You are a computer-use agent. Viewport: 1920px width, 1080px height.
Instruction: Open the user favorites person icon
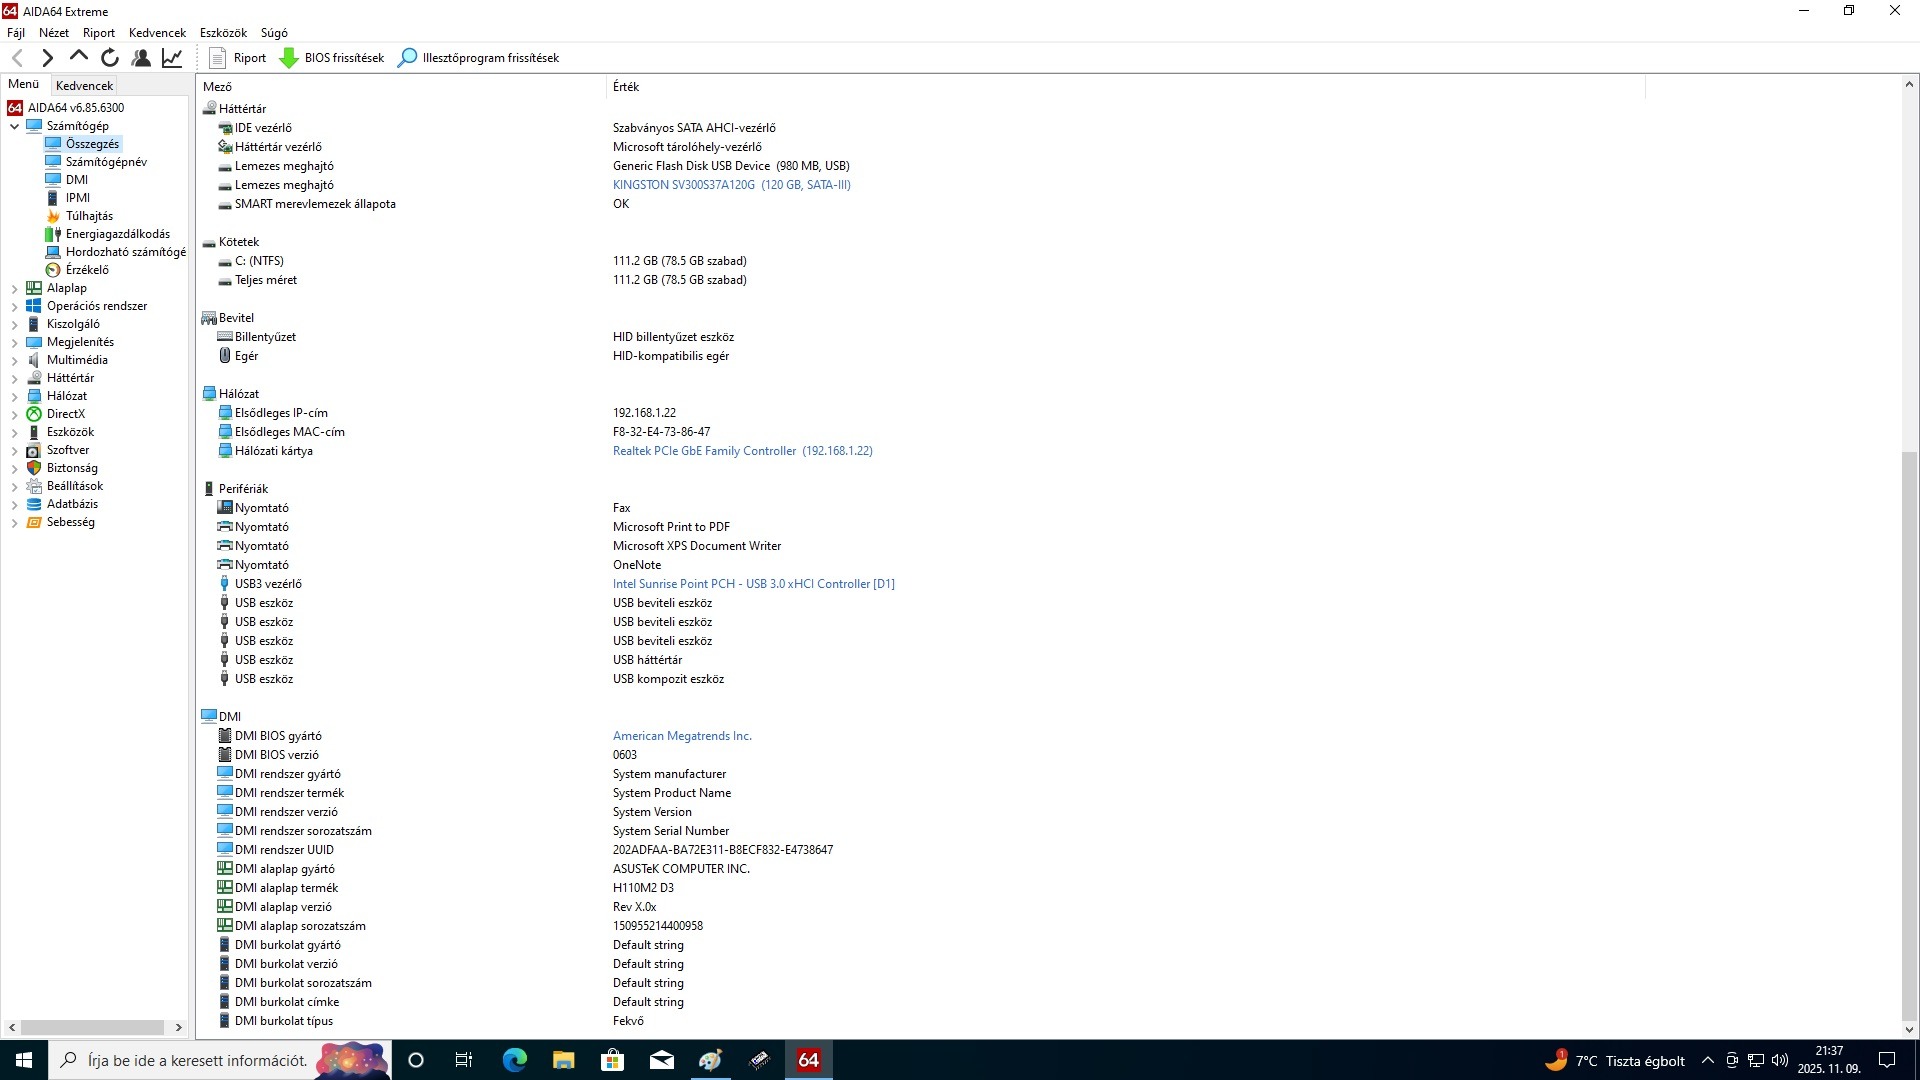tap(141, 58)
